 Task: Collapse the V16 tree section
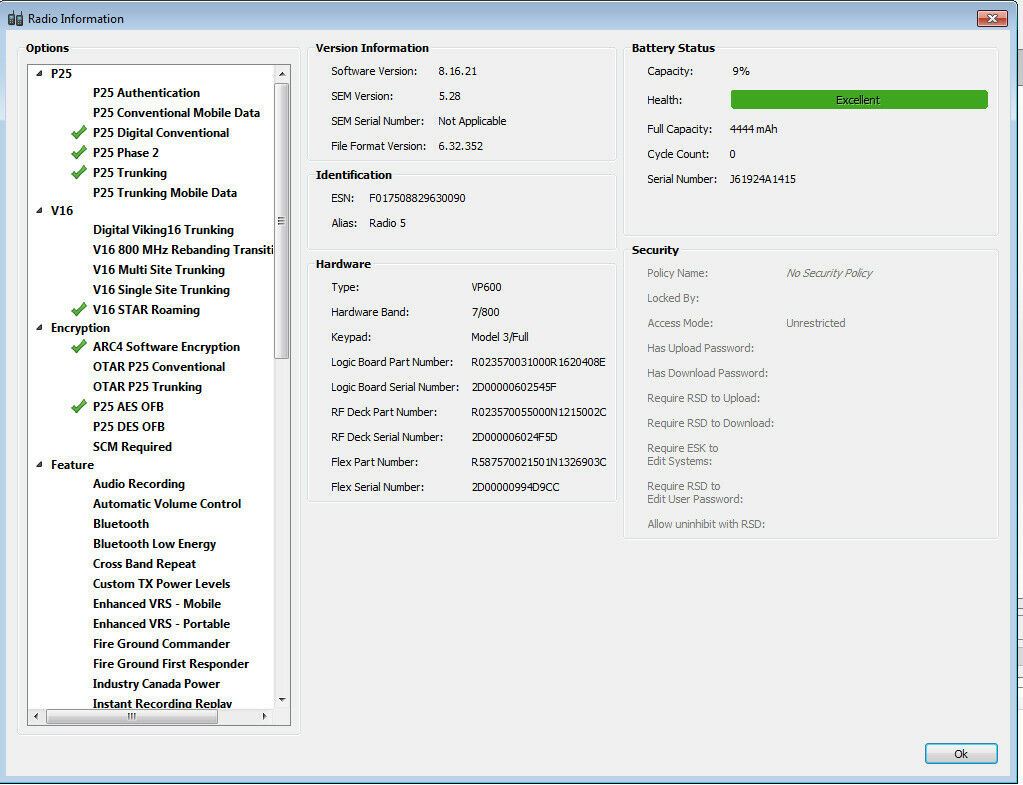click(x=40, y=211)
